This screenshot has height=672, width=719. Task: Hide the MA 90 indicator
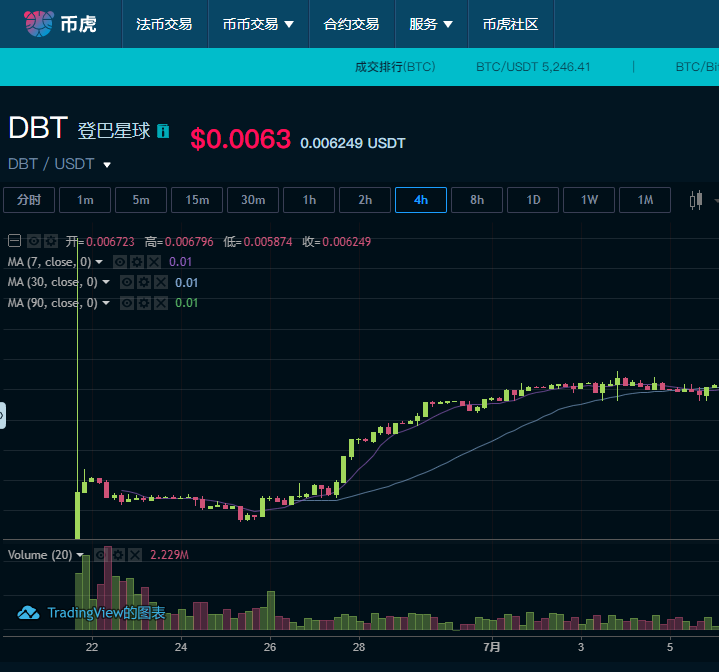[x=127, y=303]
